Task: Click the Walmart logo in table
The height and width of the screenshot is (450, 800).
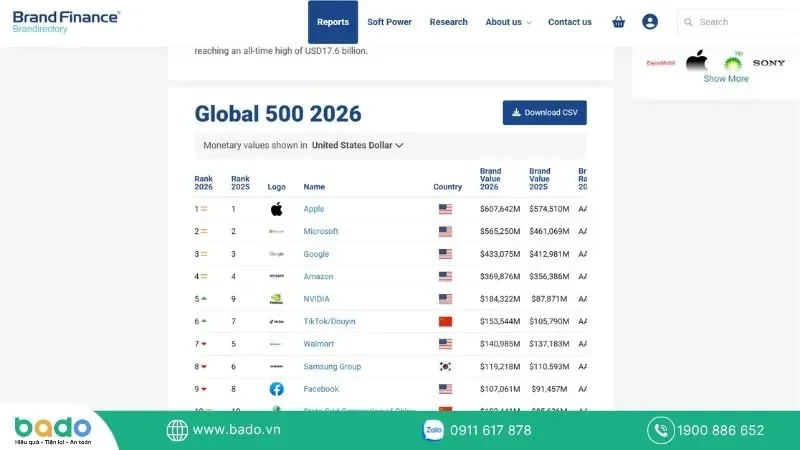Action: [x=276, y=344]
